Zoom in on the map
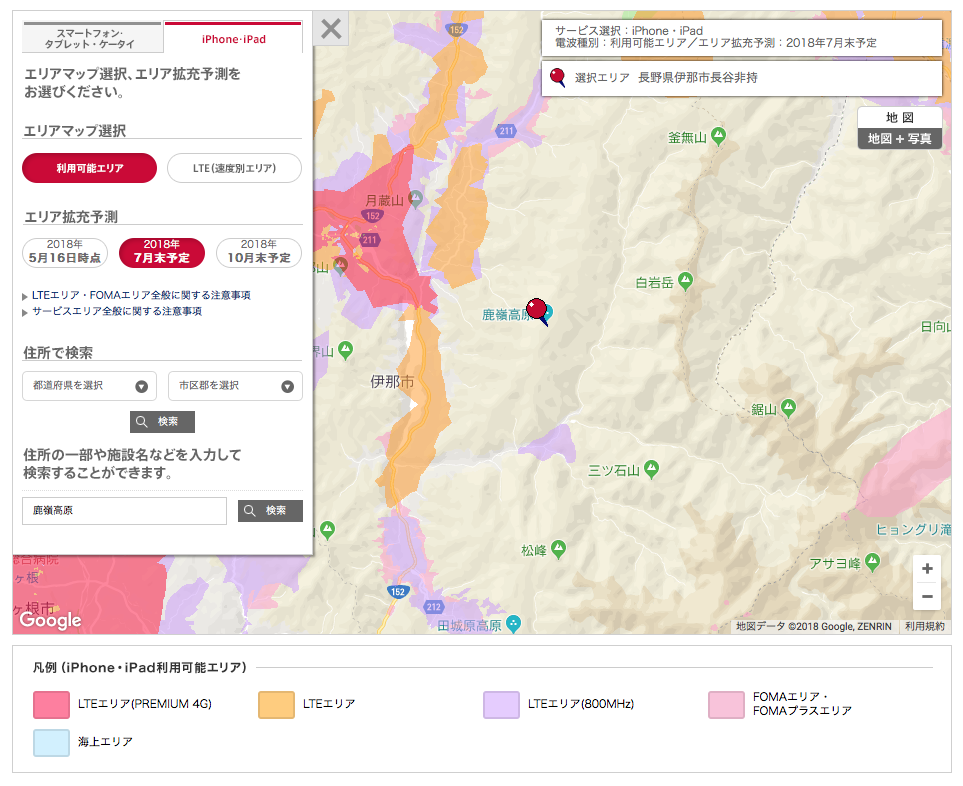Viewport: 963px width, 786px height. [927, 569]
